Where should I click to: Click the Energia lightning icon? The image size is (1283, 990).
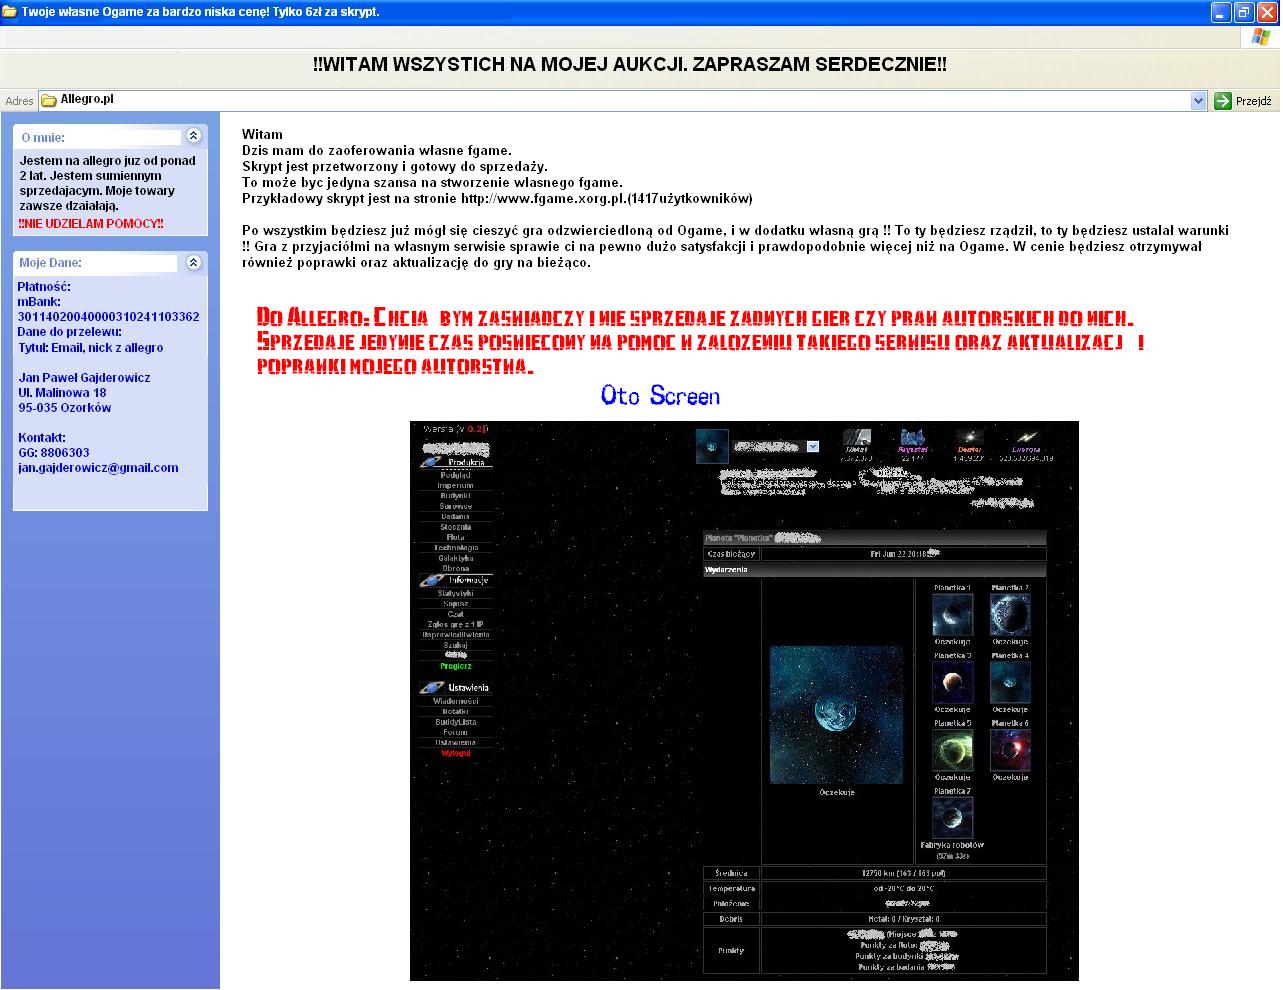(1026, 436)
